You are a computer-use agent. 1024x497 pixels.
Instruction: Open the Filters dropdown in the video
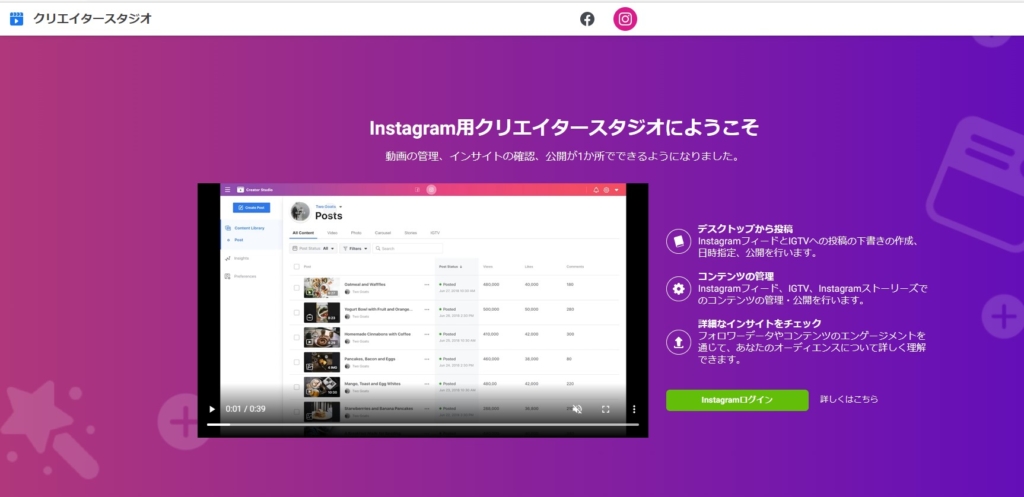tap(355, 248)
